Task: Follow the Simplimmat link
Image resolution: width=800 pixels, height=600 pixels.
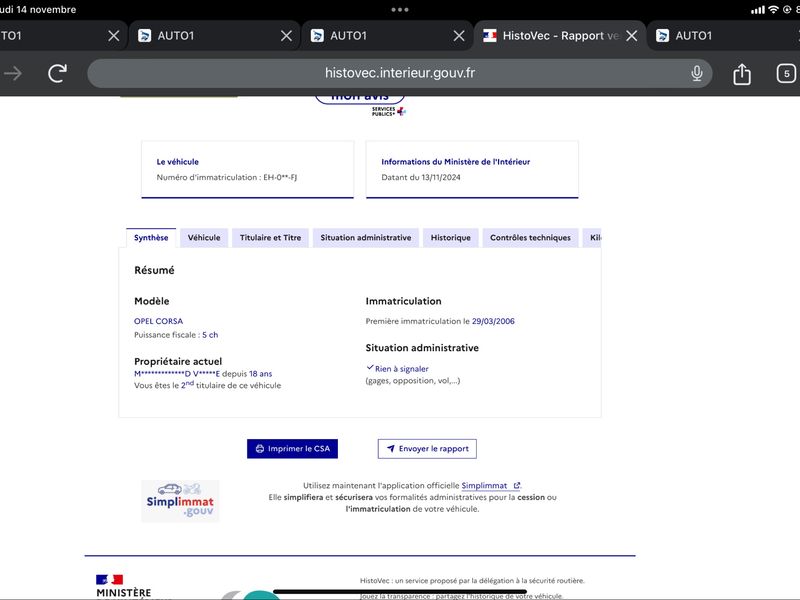Action: [x=490, y=486]
